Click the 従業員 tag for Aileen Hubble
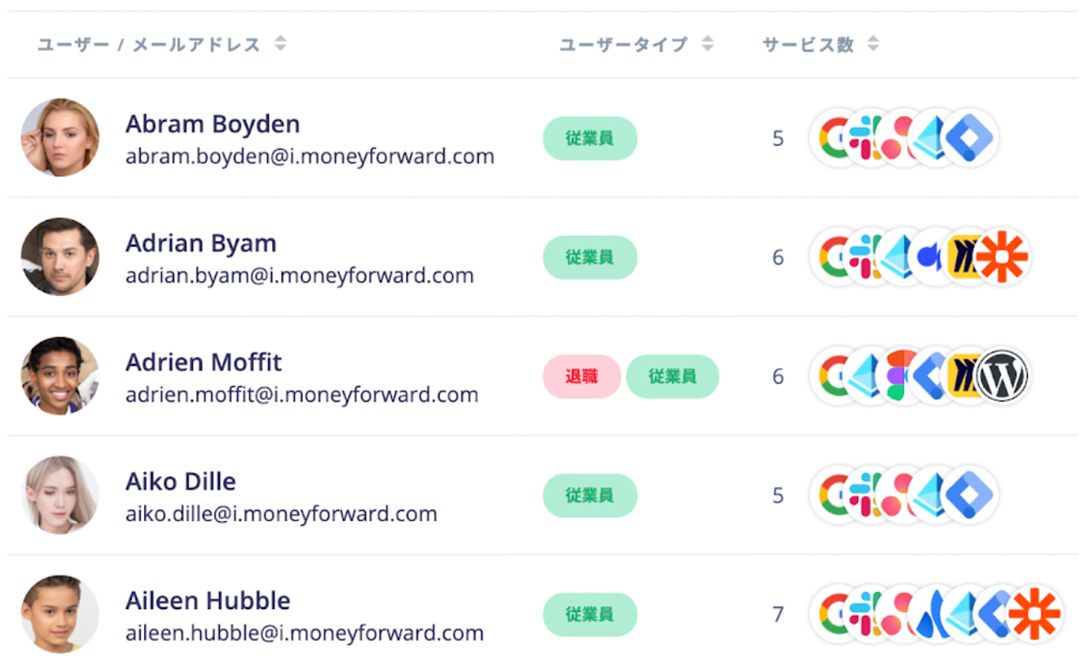This screenshot has width=1080, height=671. pos(590,615)
